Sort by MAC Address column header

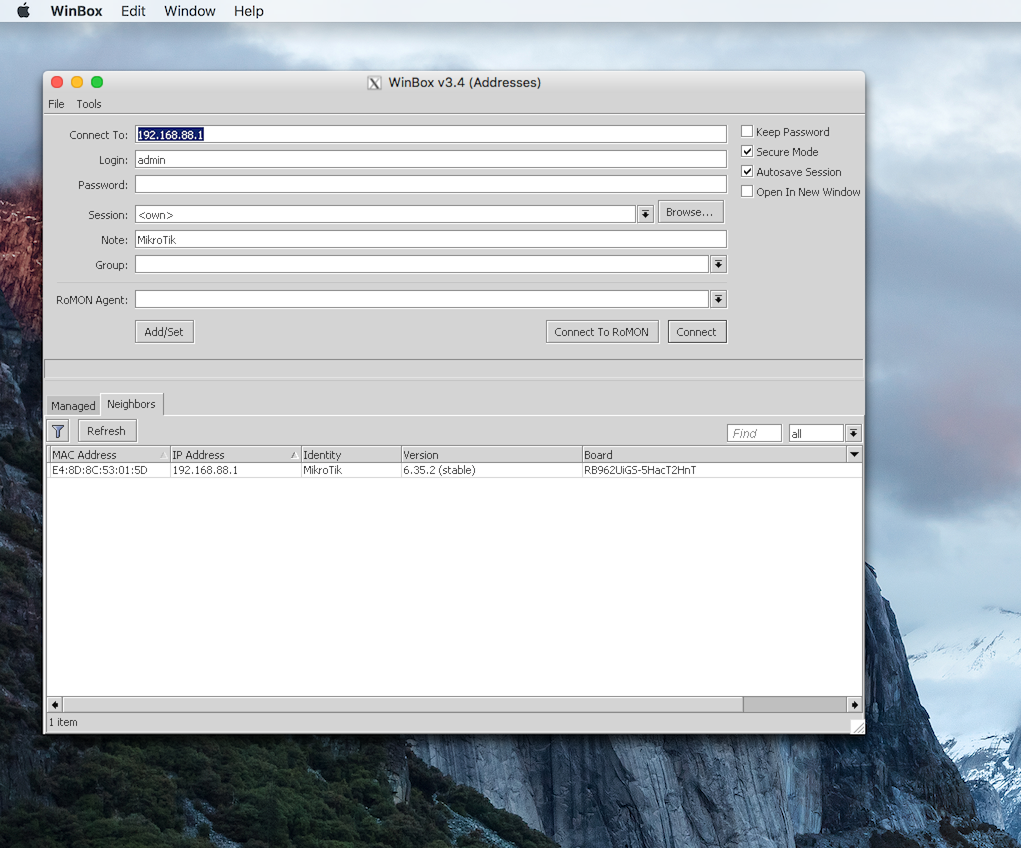[109, 455]
